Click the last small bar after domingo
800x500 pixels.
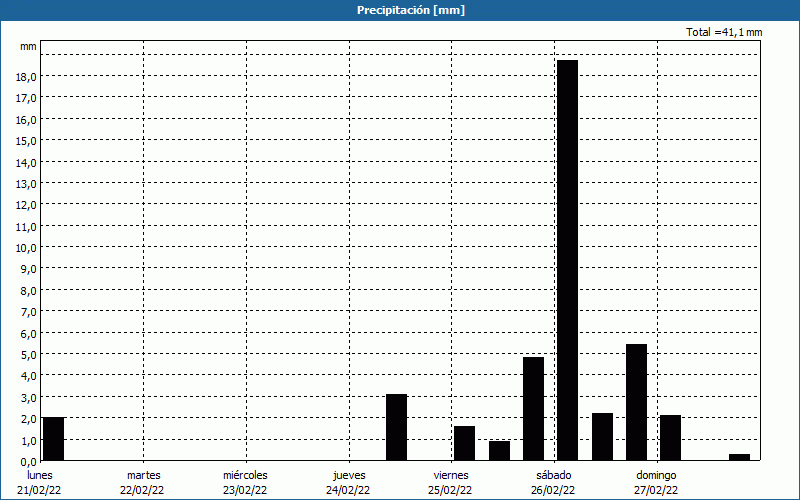[x=739, y=457]
